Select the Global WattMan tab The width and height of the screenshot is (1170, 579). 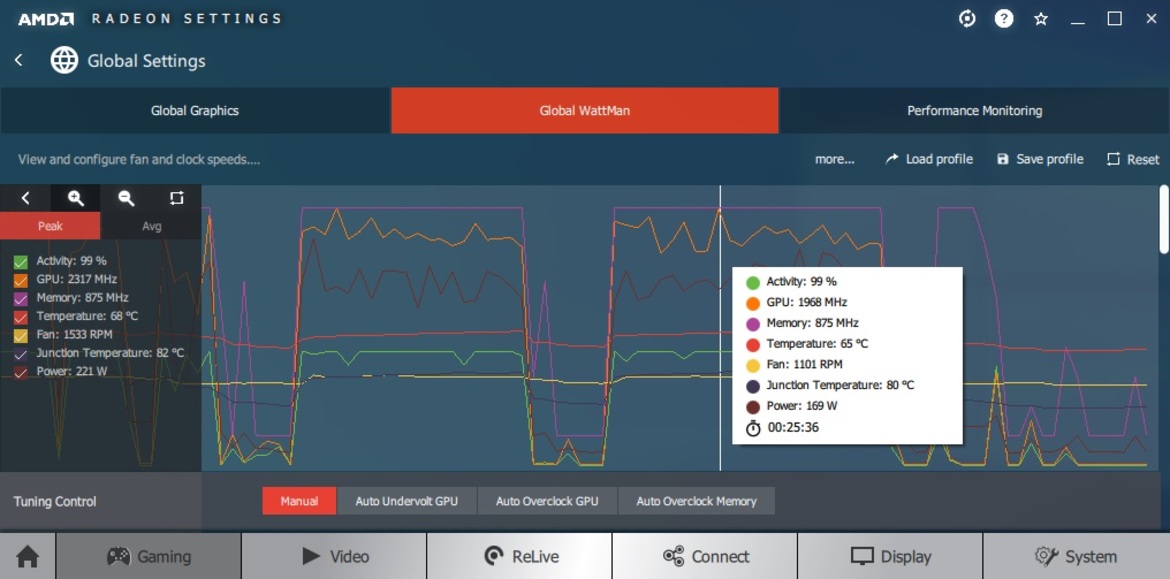coord(585,110)
